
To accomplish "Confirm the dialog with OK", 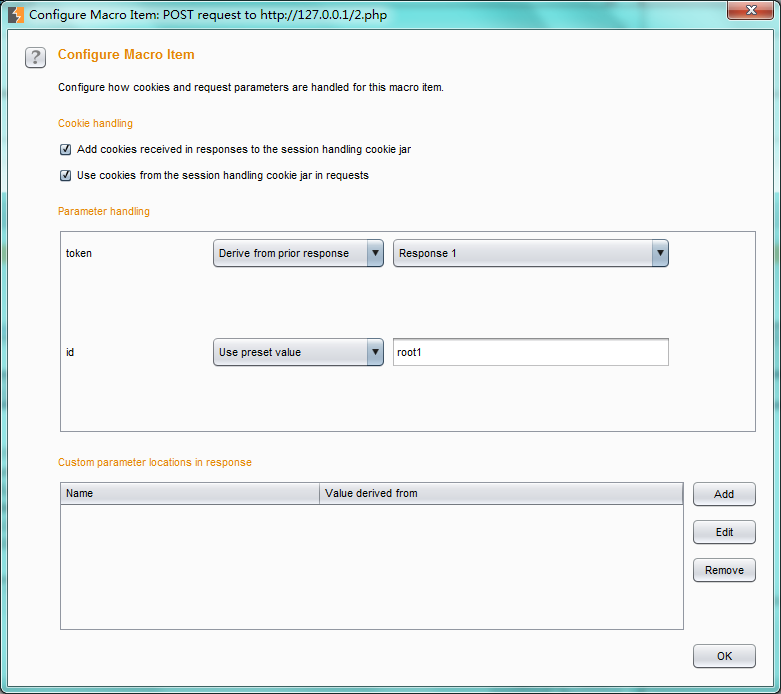I will 724,656.
